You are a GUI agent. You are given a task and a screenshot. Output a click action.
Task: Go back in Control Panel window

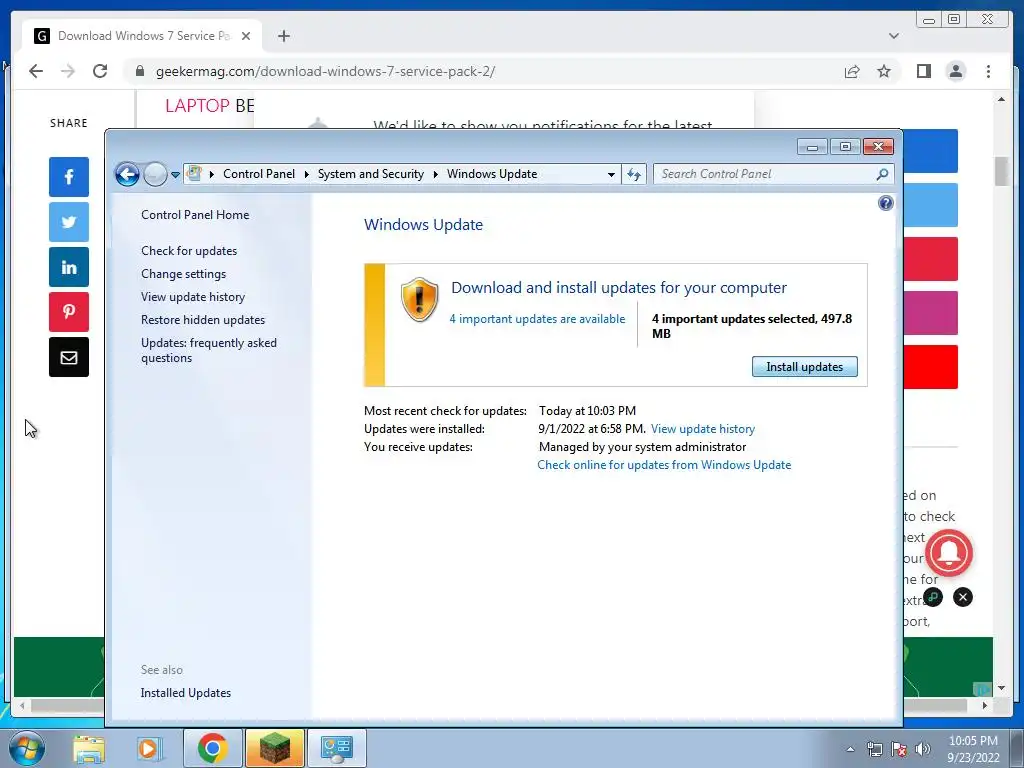127,174
